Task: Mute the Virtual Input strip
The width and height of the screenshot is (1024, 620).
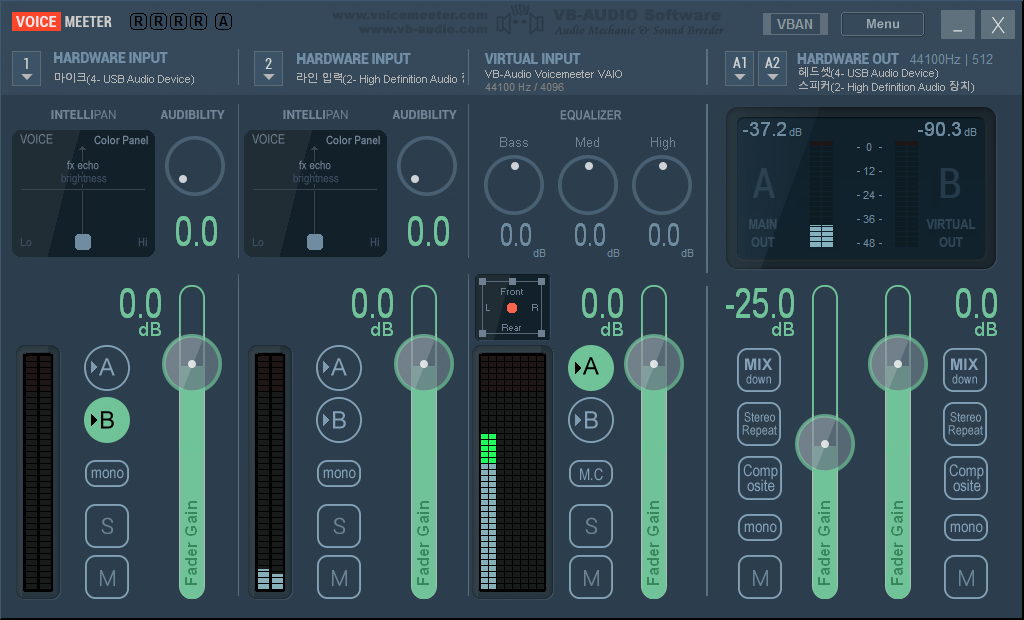Action: pyautogui.click(x=590, y=578)
